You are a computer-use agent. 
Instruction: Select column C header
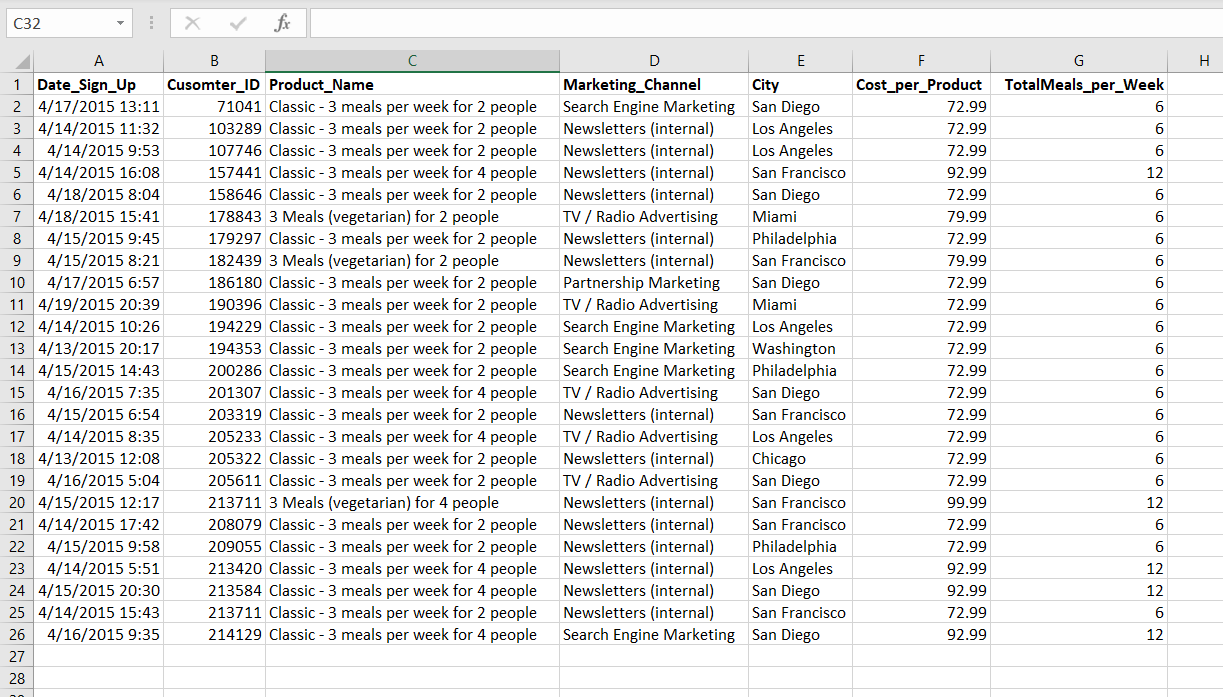coord(412,62)
